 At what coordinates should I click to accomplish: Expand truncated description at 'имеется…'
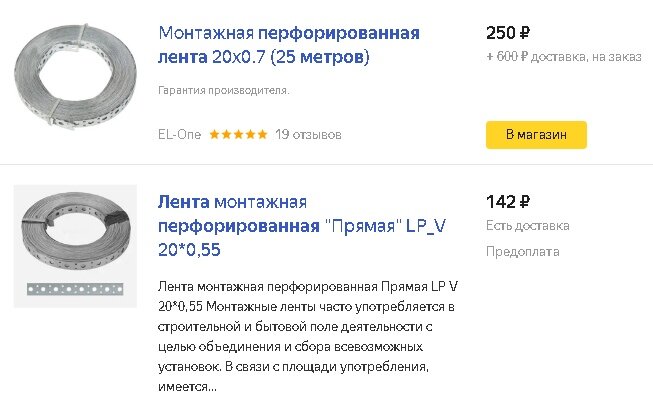(x=187, y=387)
